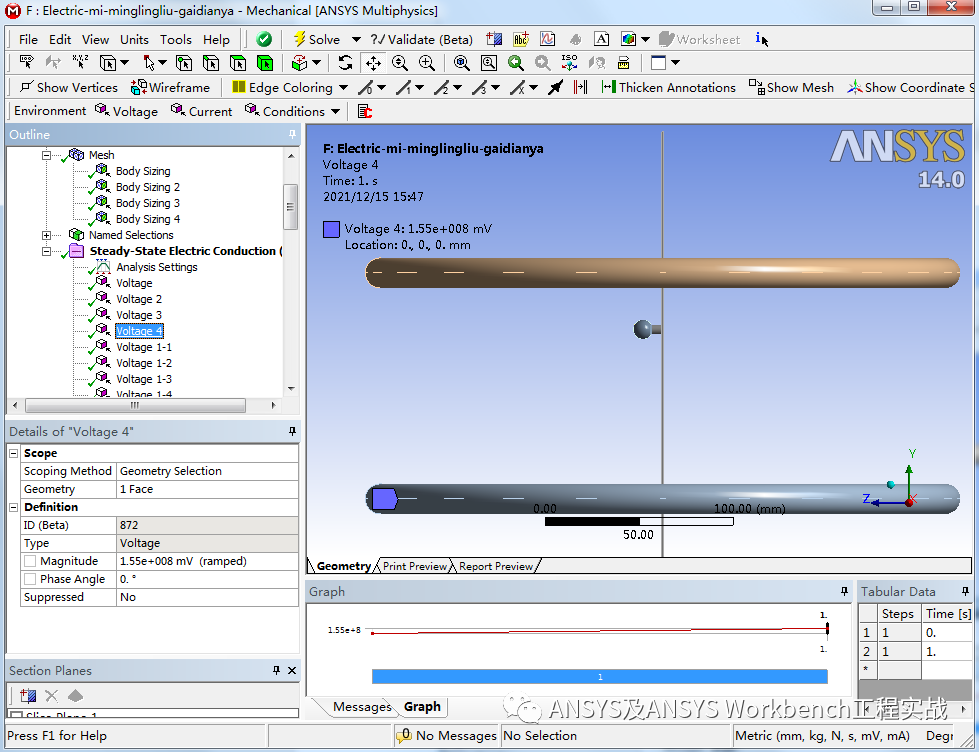This screenshot has height=752, width=979.
Task: Collapse the Steady-State Electric Conduction node
Action: [46, 251]
